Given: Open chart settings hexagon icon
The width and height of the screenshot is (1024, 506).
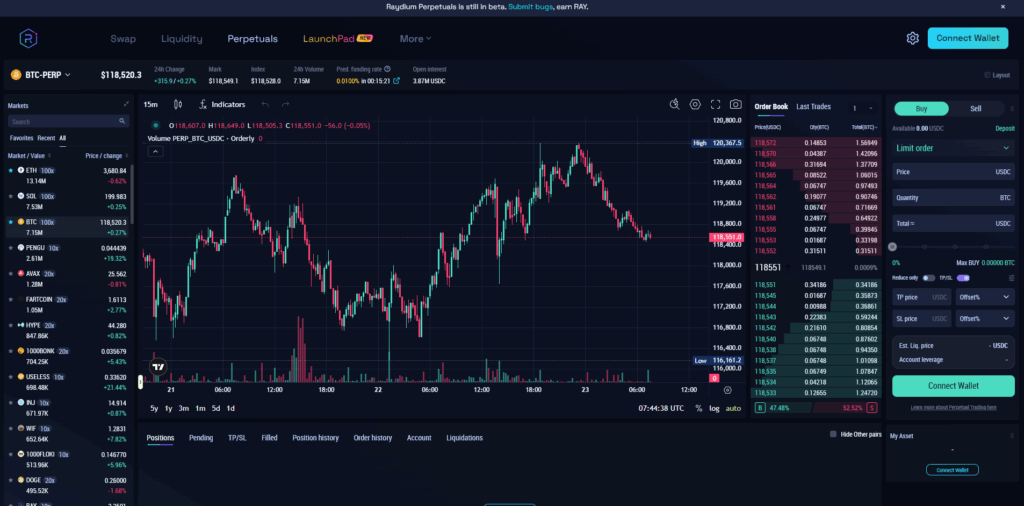Looking at the screenshot, I should [695, 104].
